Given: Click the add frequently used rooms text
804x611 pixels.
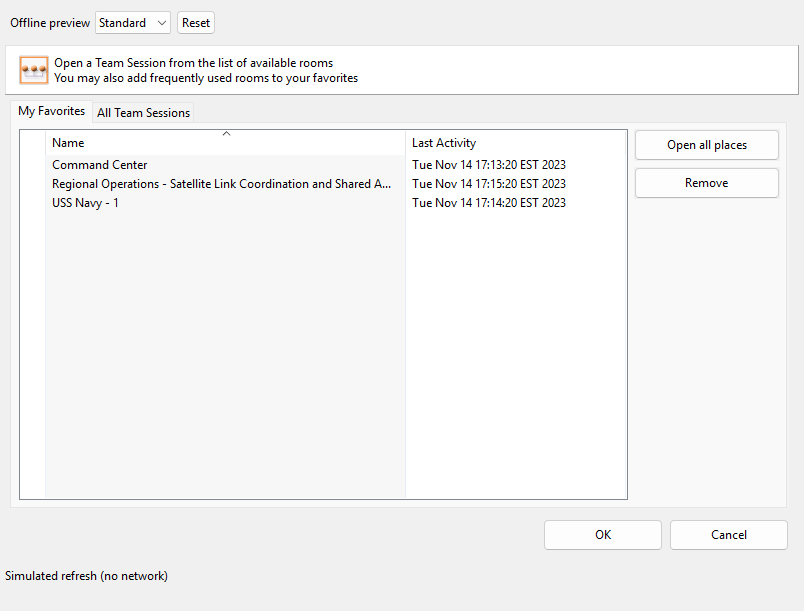Looking at the screenshot, I should 206,78.
